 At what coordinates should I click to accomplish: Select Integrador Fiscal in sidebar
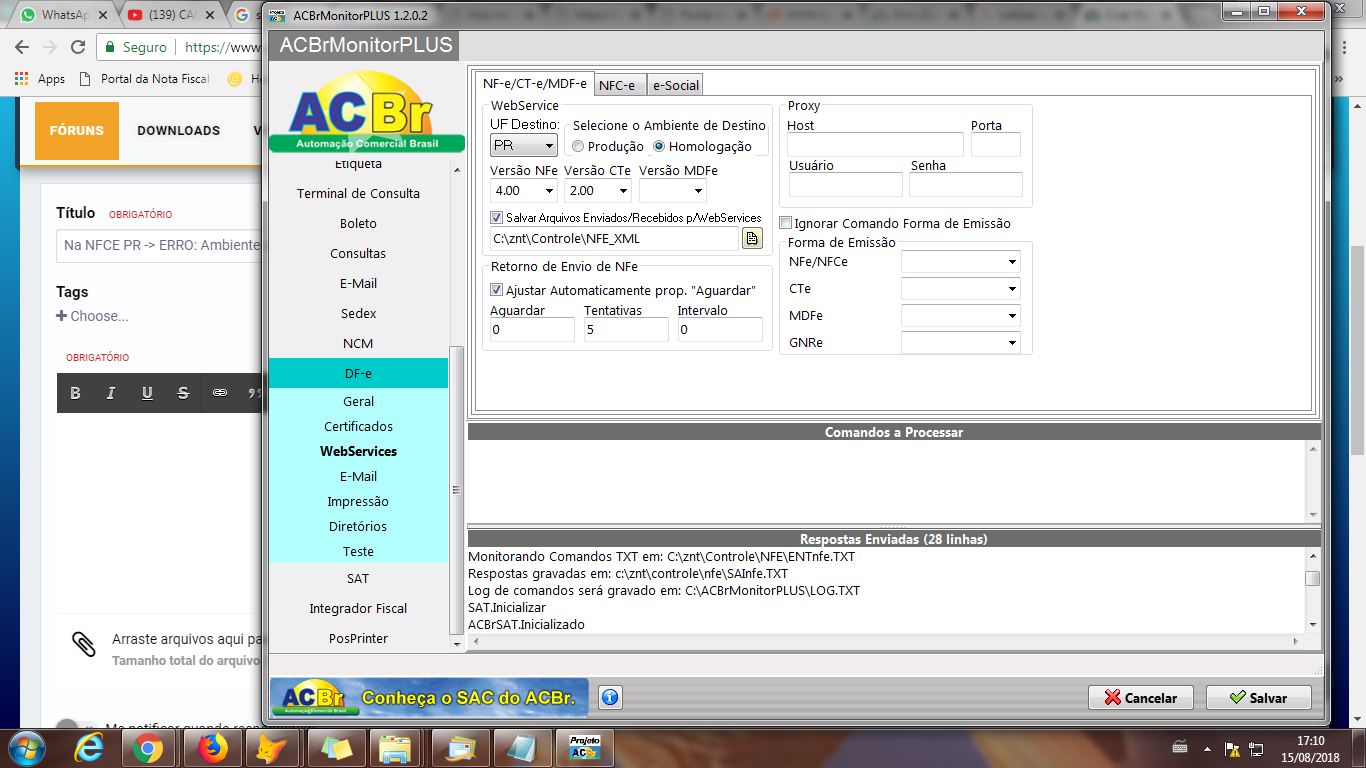click(x=358, y=608)
